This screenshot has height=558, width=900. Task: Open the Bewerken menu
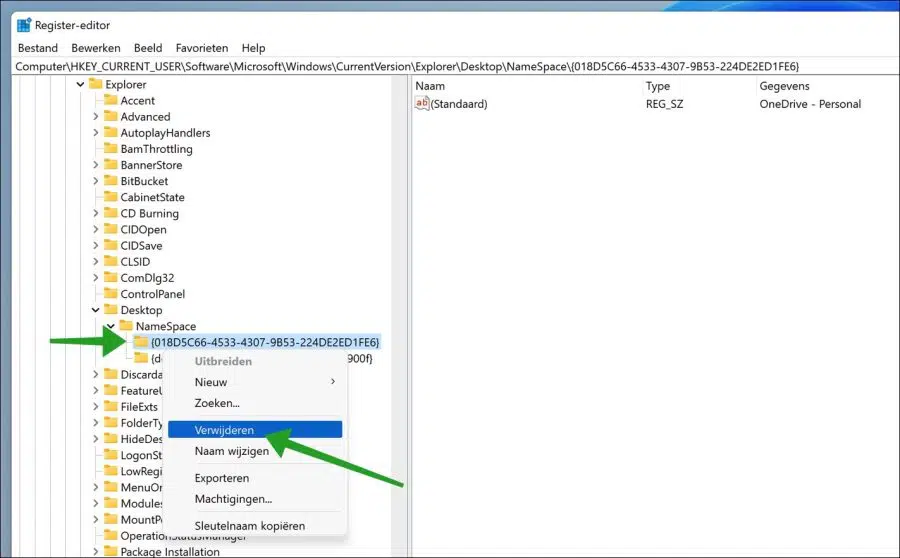pyautogui.click(x=96, y=48)
